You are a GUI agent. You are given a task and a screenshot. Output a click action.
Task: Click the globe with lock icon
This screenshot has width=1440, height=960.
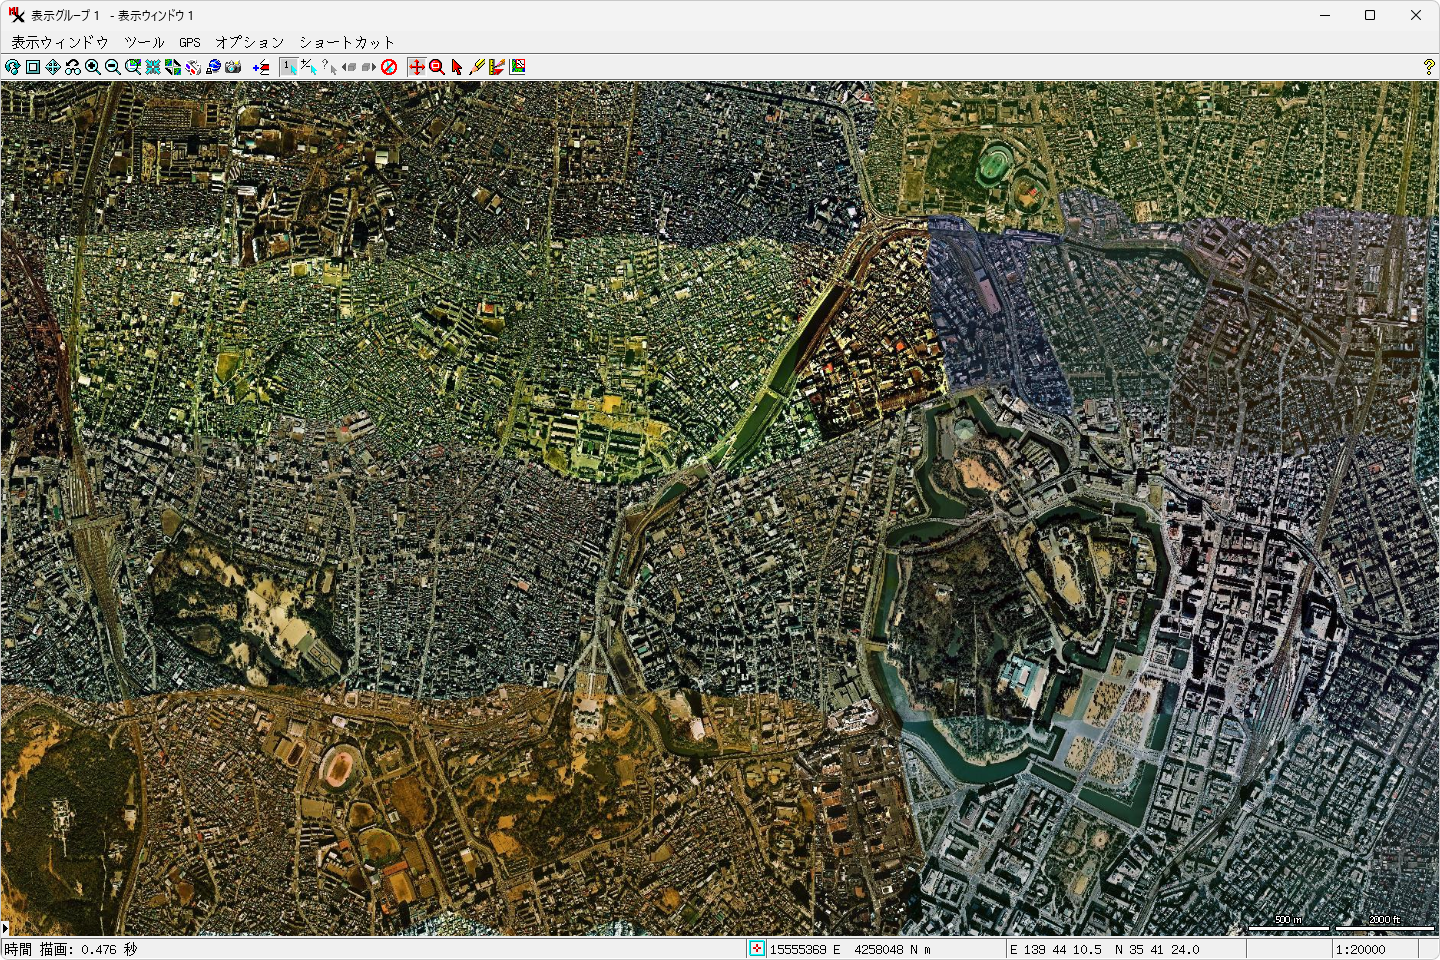pyautogui.click(x=213, y=67)
